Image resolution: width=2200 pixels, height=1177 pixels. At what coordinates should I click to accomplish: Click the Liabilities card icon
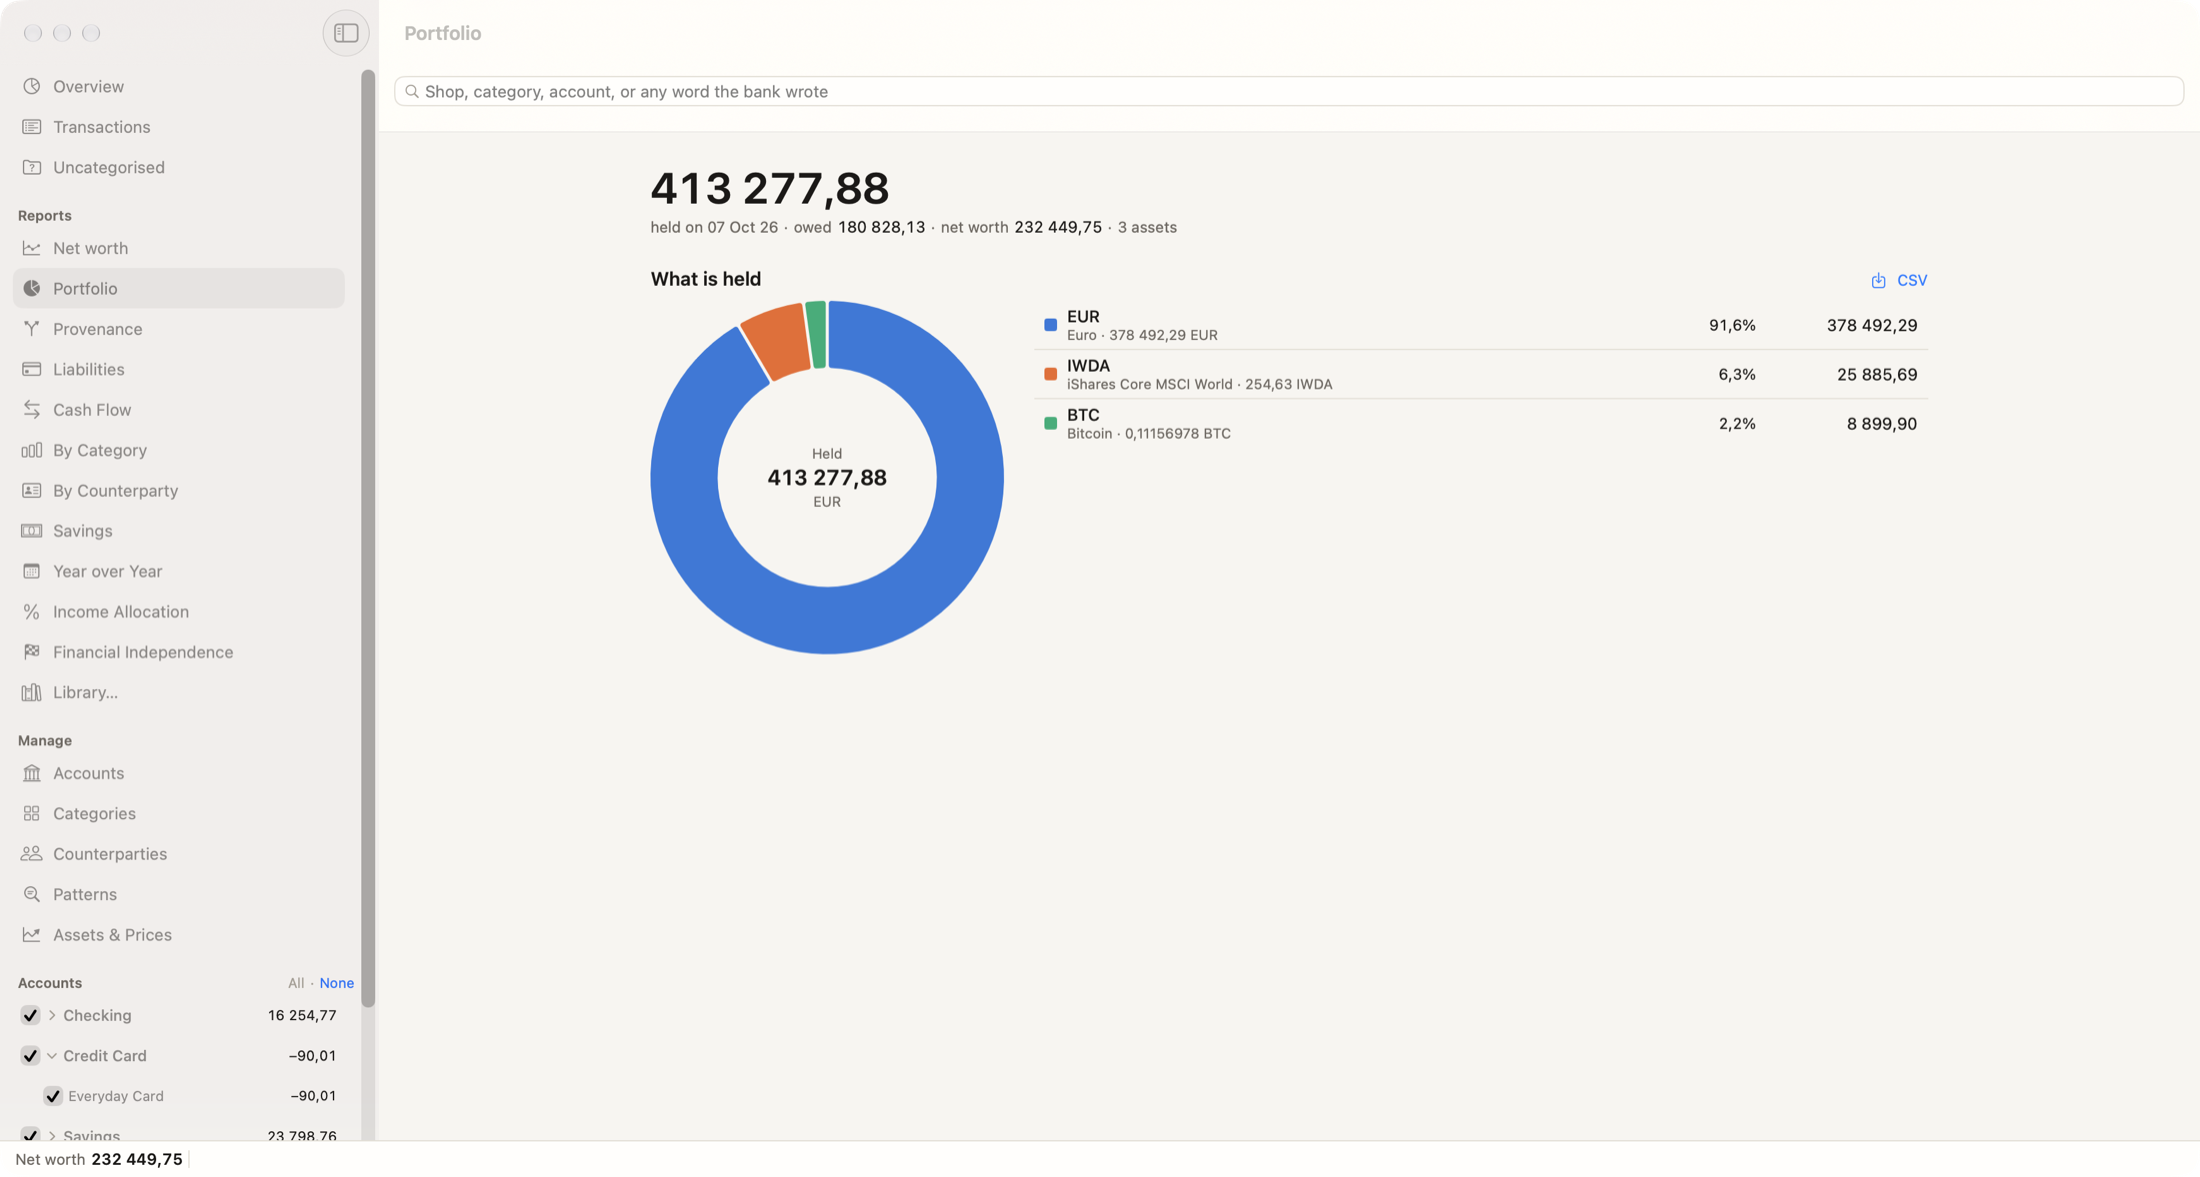pos(32,369)
